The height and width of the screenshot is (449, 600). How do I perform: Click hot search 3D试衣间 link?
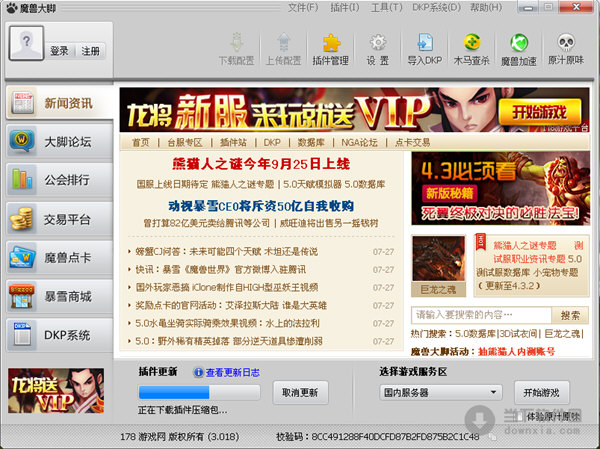click(x=518, y=334)
